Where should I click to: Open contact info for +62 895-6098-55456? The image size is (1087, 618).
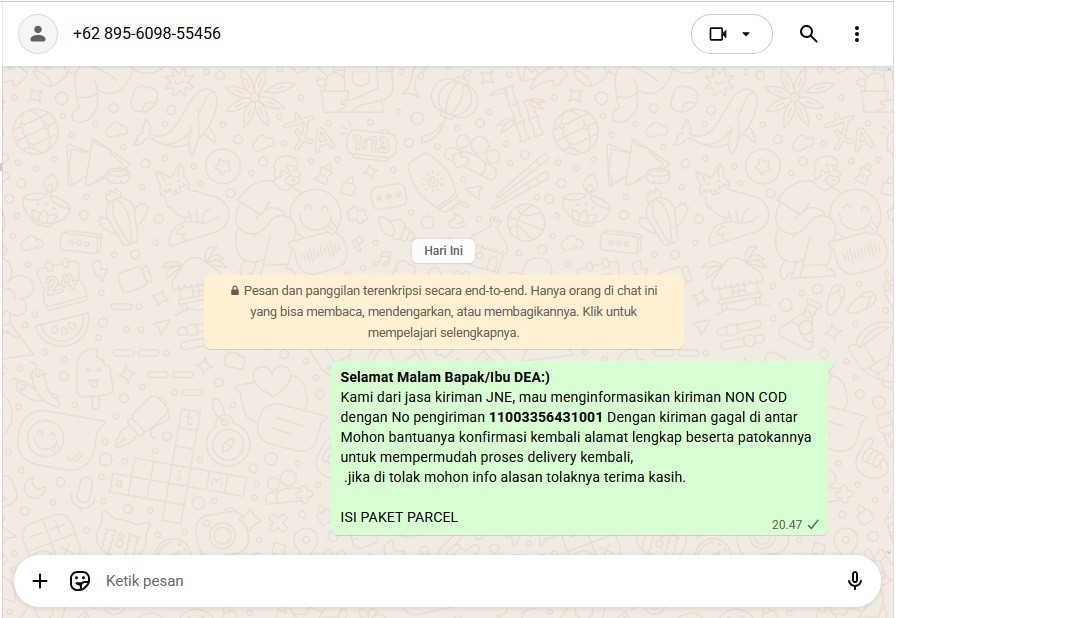[146, 33]
